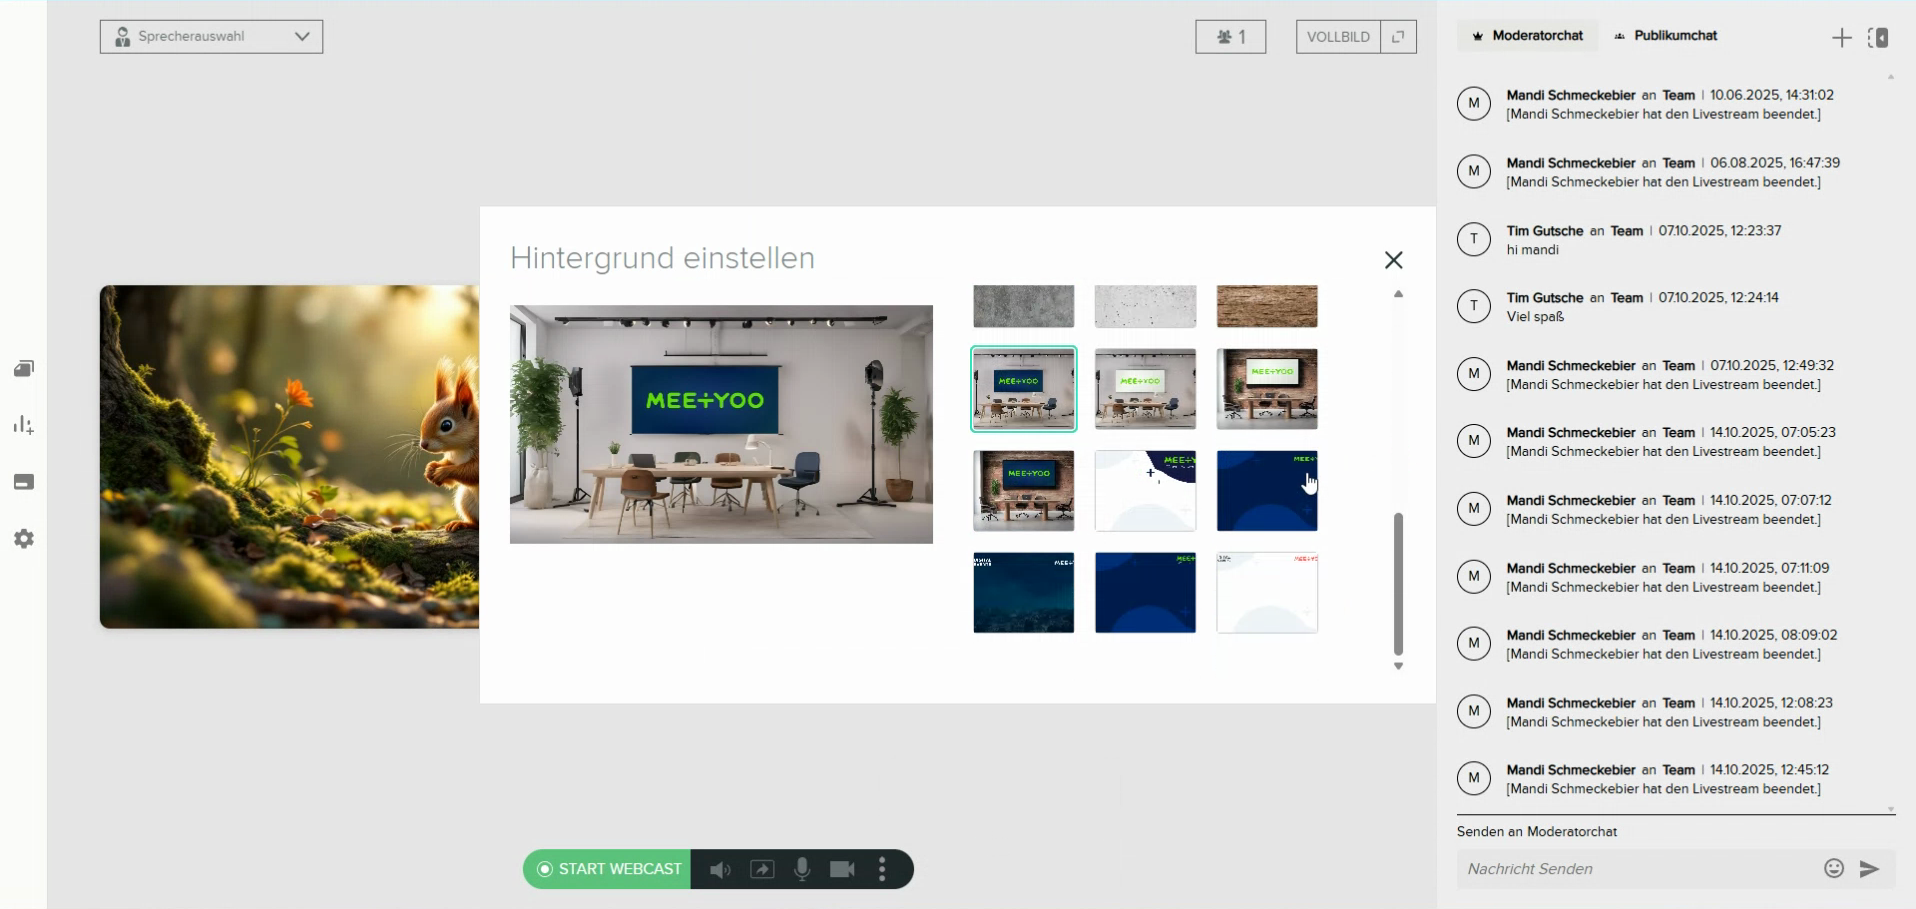Click the card icon in left sidebar

point(24,482)
